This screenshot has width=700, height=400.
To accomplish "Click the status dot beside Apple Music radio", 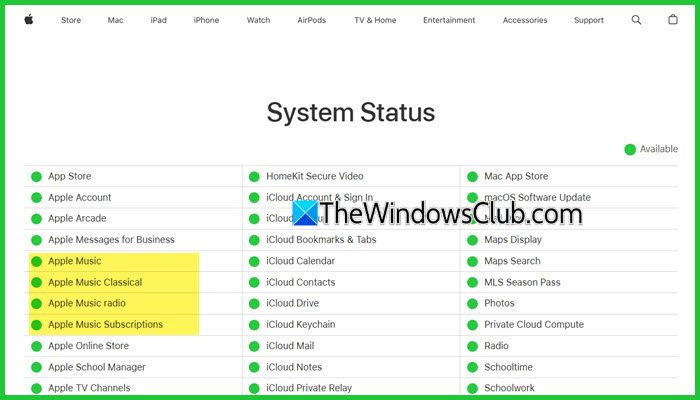I will click(x=36, y=304).
